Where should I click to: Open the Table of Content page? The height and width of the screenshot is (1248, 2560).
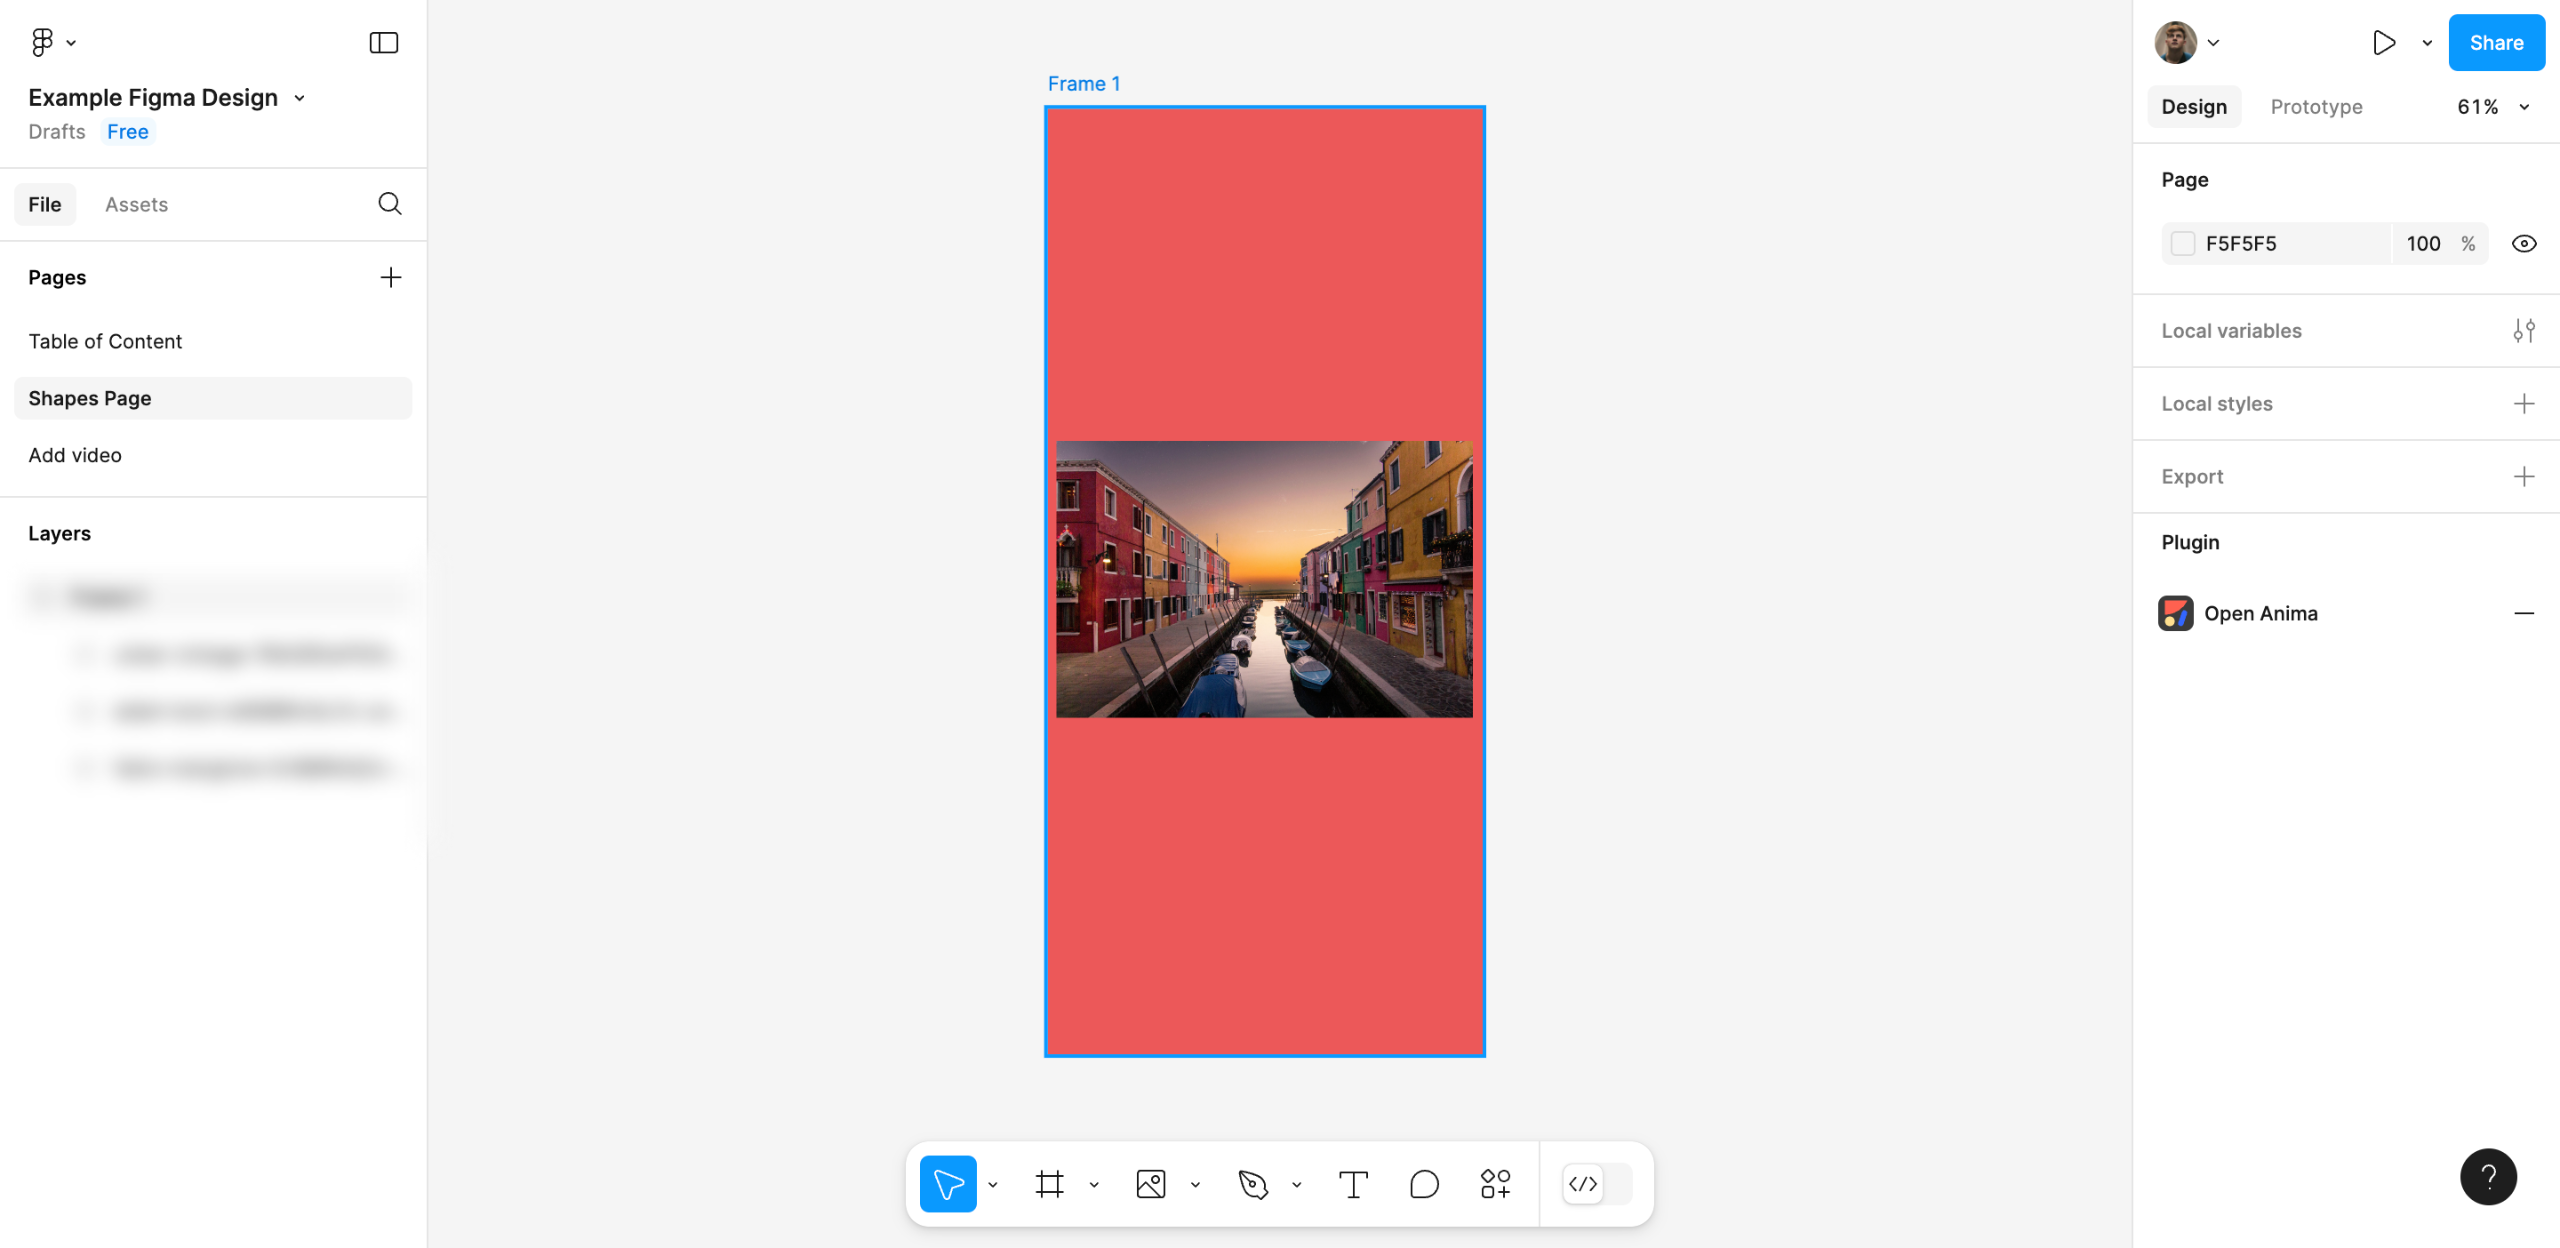click(x=105, y=341)
